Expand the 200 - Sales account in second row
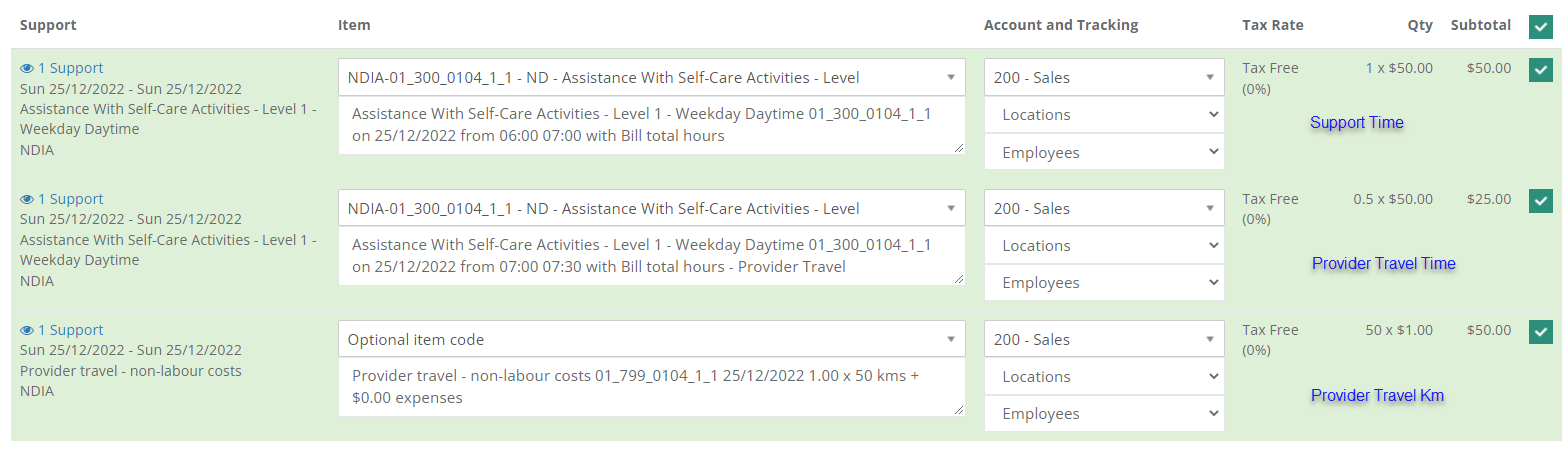The height and width of the screenshot is (450, 1566). (1104, 208)
